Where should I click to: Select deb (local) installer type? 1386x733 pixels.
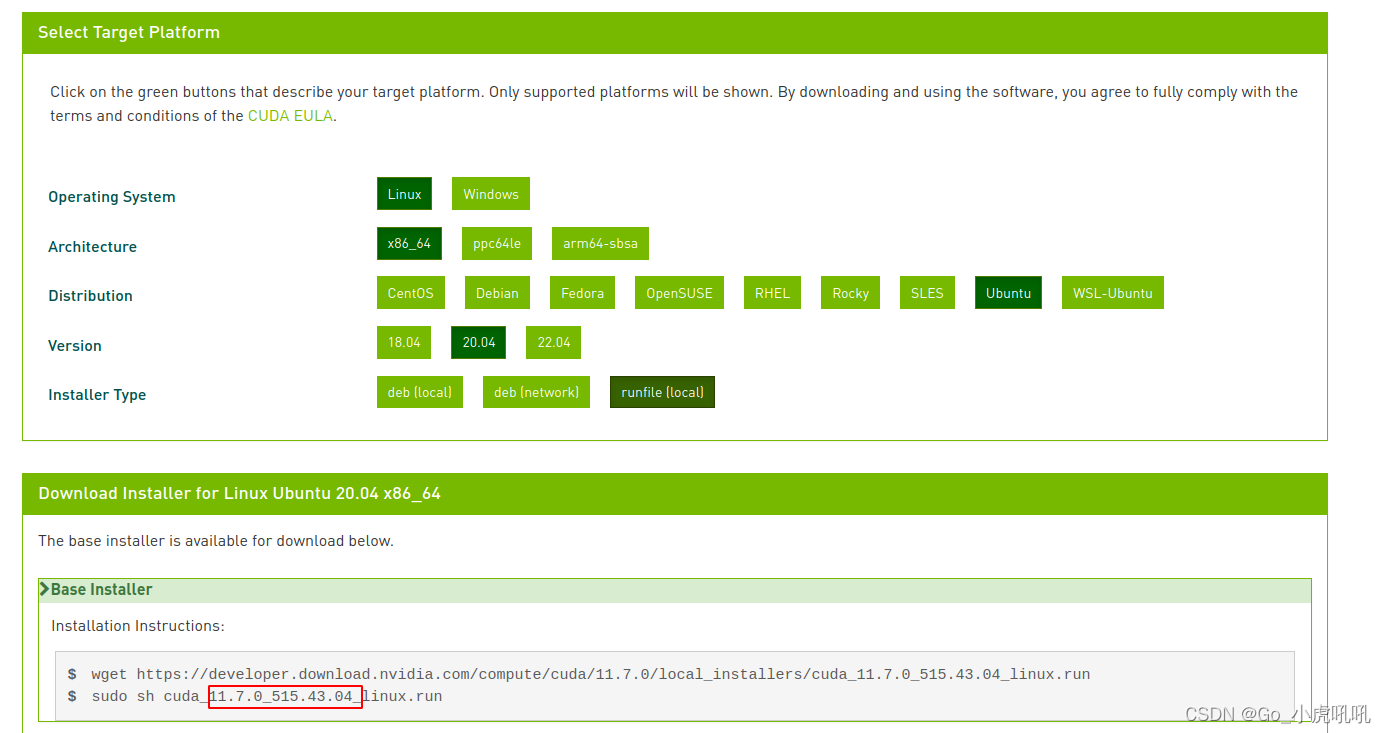coord(419,392)
